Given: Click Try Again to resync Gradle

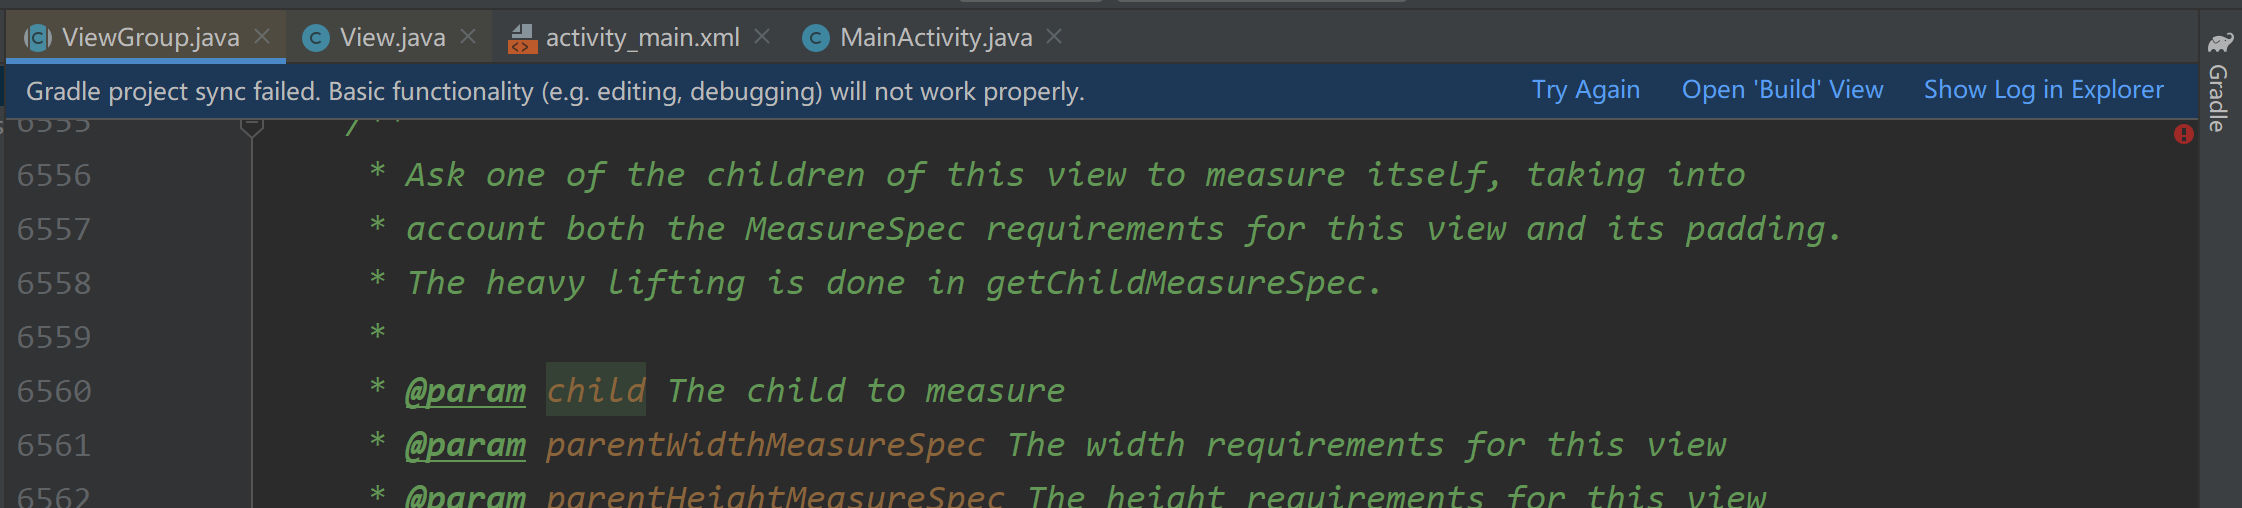Looking at the screenshot, I should pos(1586,90).
